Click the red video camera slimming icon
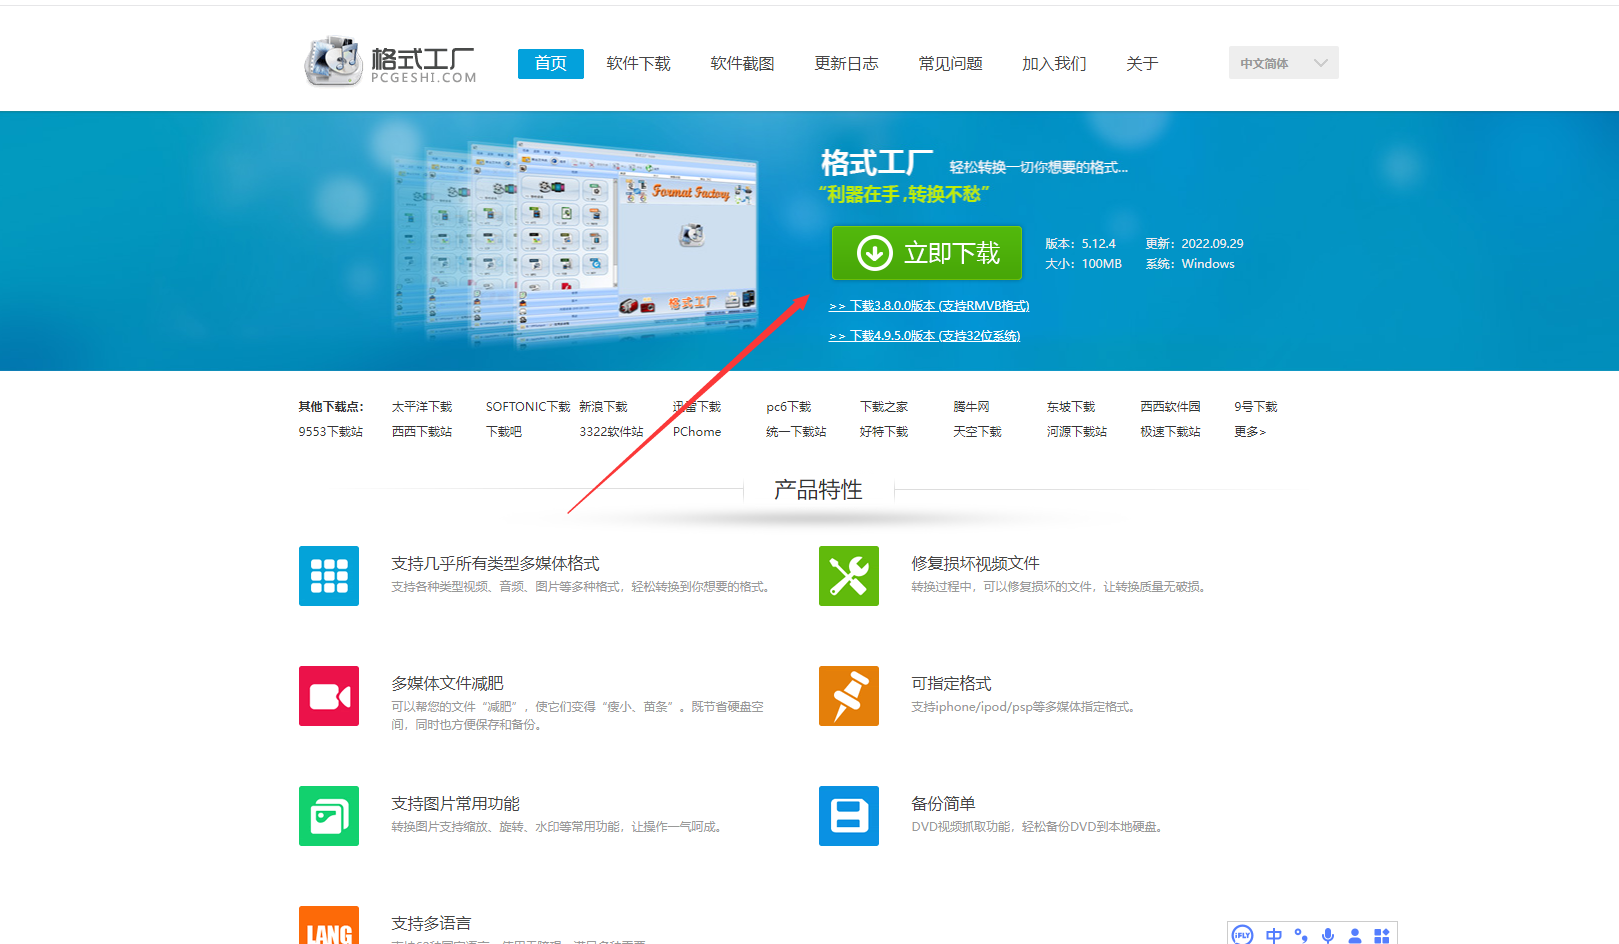The width and height of the screenshot is (1619, 944). [x=328, y=696]
